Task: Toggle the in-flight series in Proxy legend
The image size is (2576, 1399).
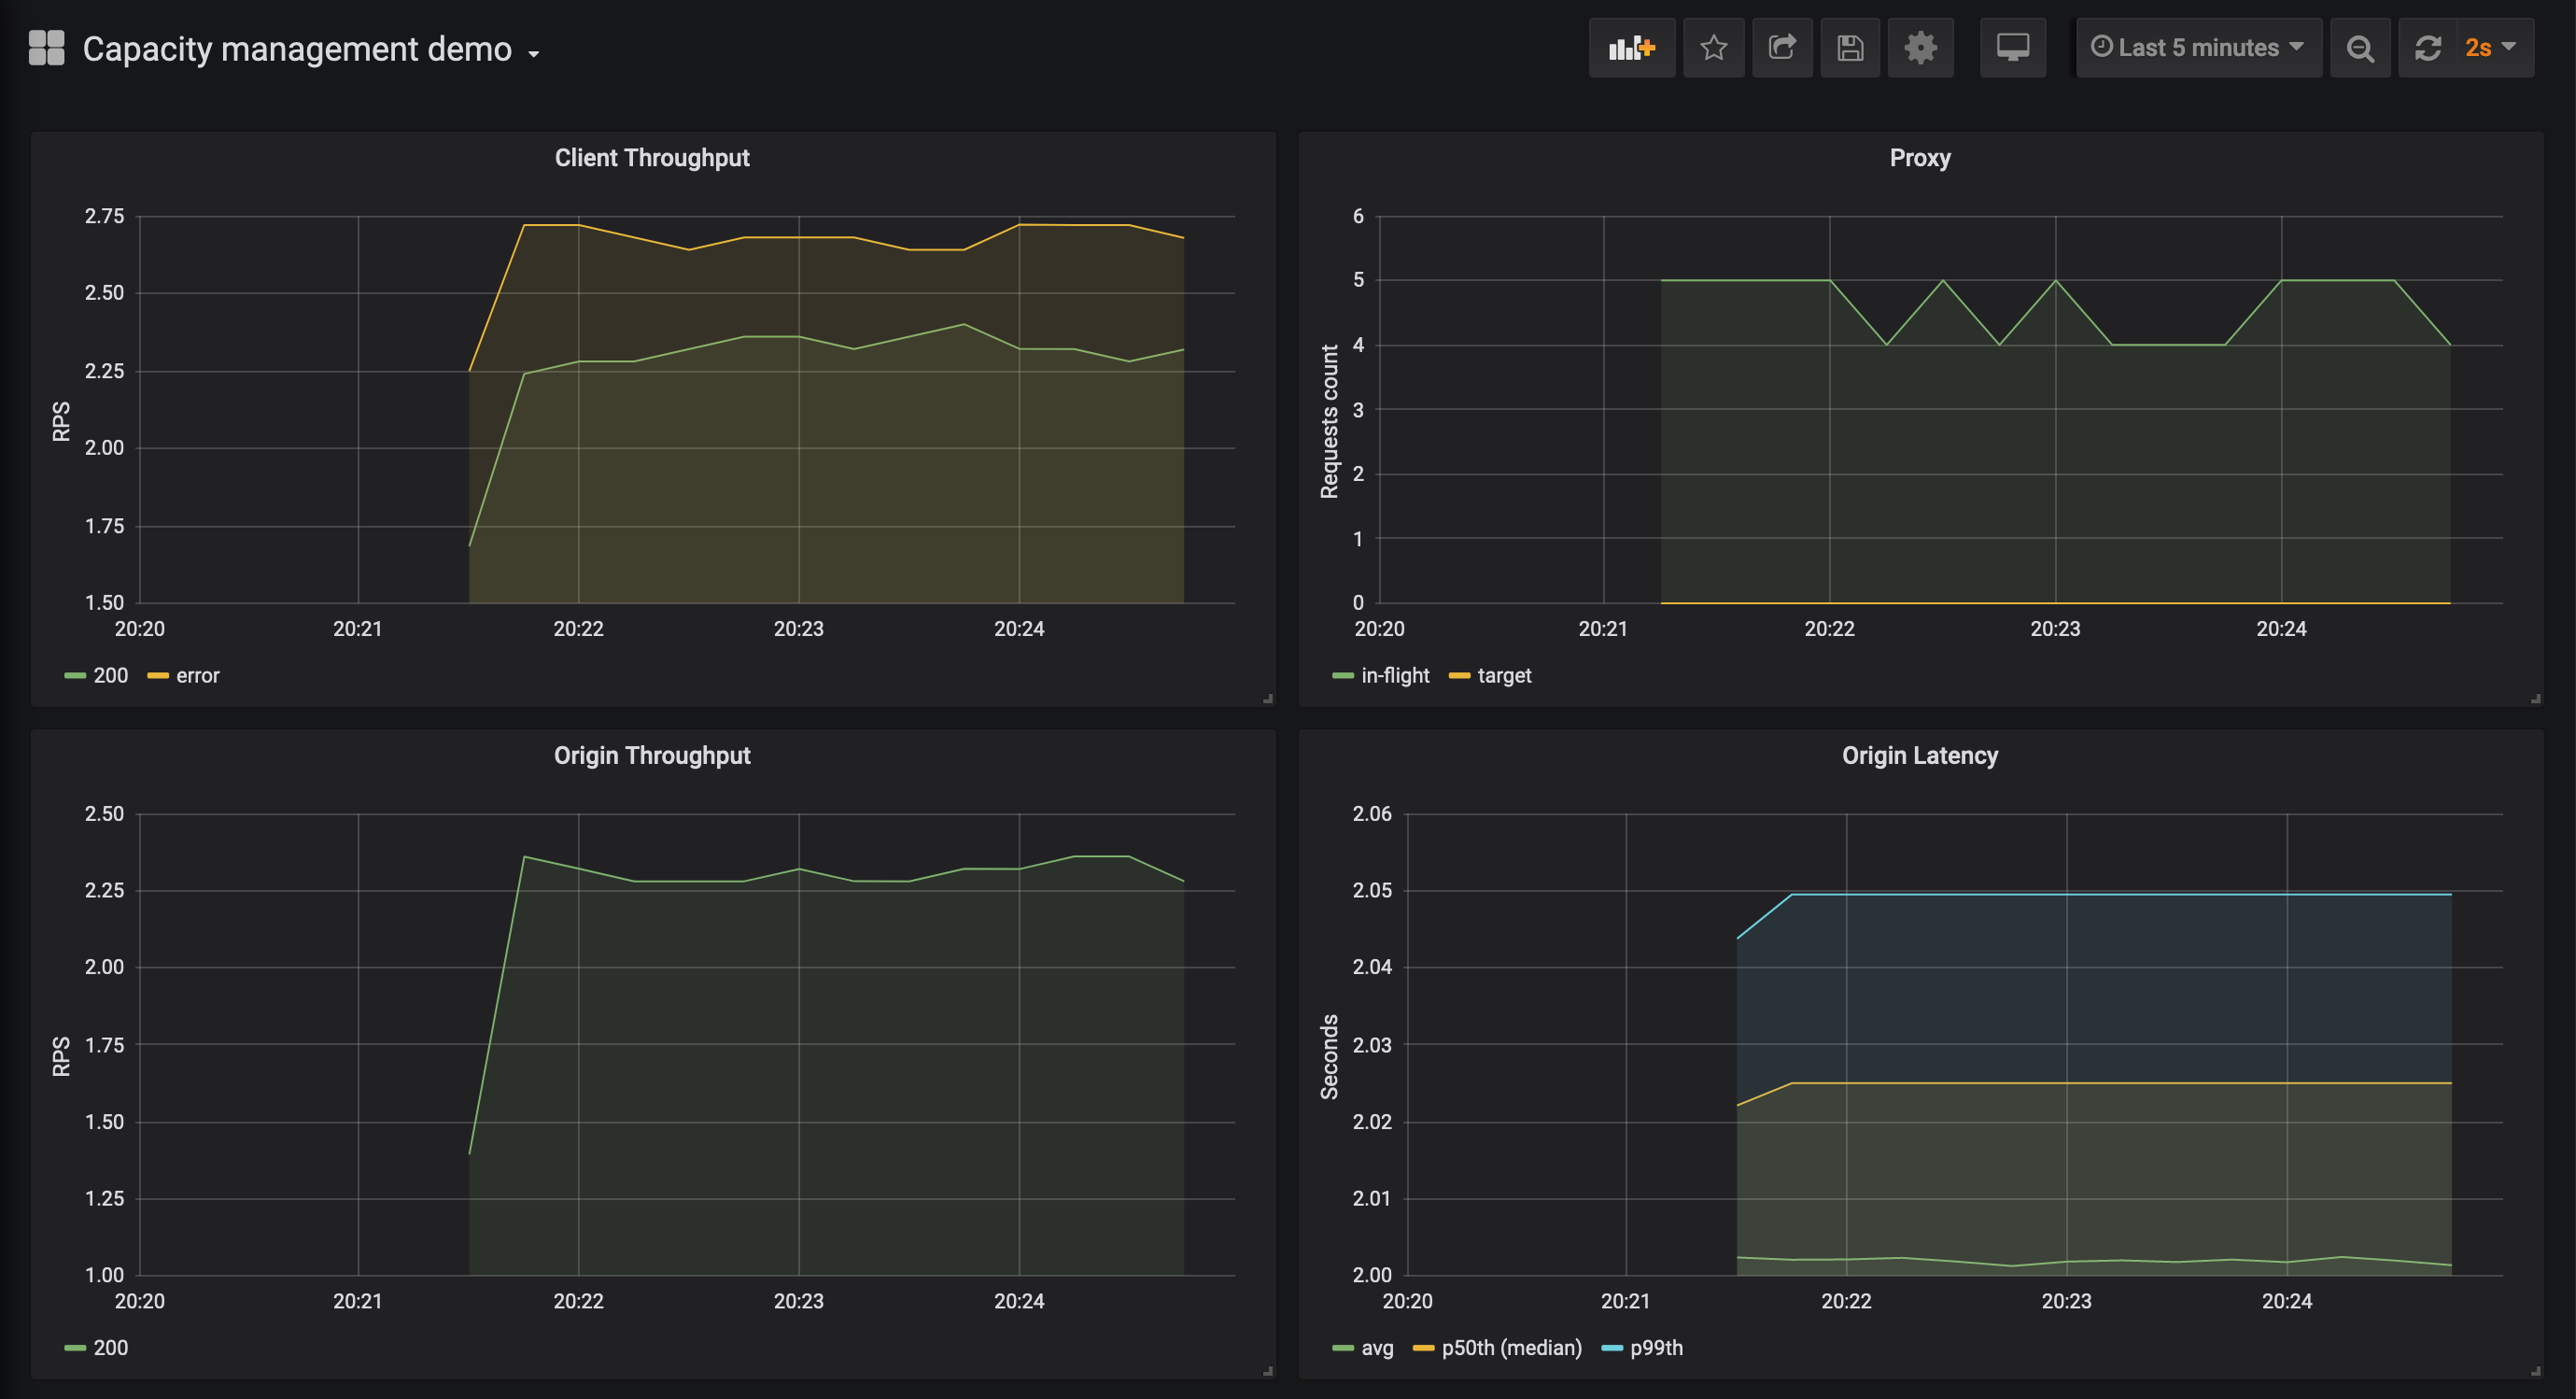Action: [1394, 676]
